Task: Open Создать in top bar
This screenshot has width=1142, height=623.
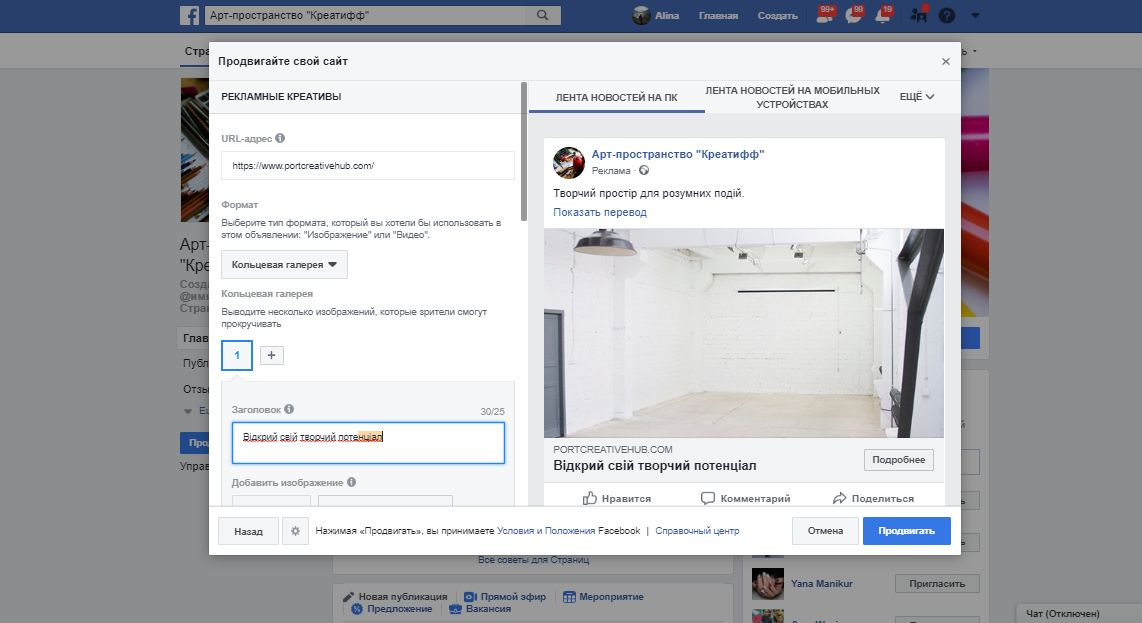Action: pos(777,15)
